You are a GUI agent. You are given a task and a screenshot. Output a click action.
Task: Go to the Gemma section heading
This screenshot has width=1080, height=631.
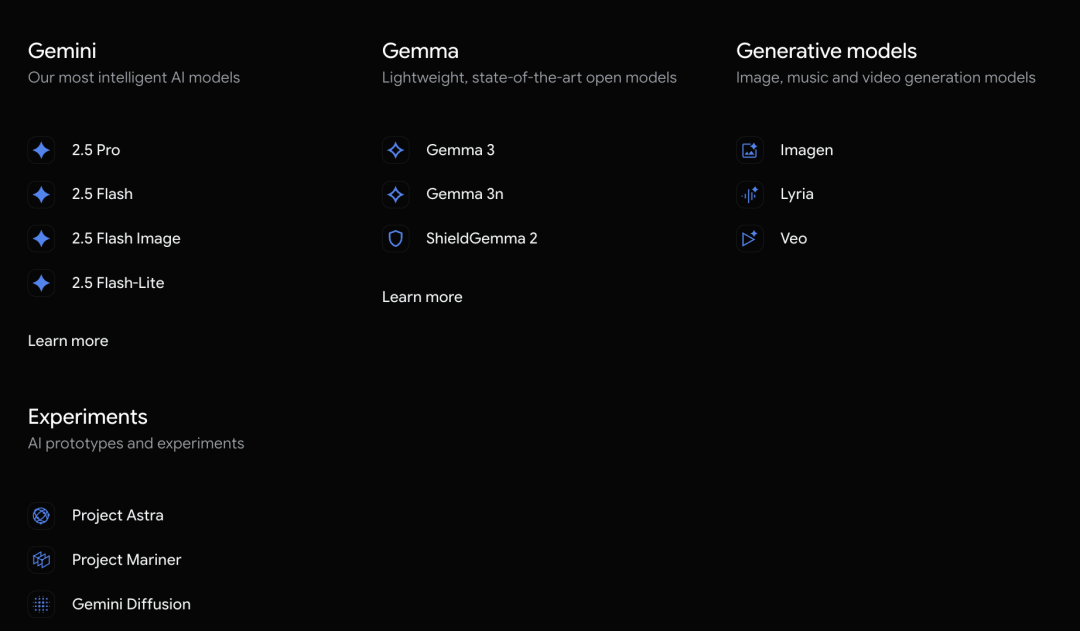420,51
